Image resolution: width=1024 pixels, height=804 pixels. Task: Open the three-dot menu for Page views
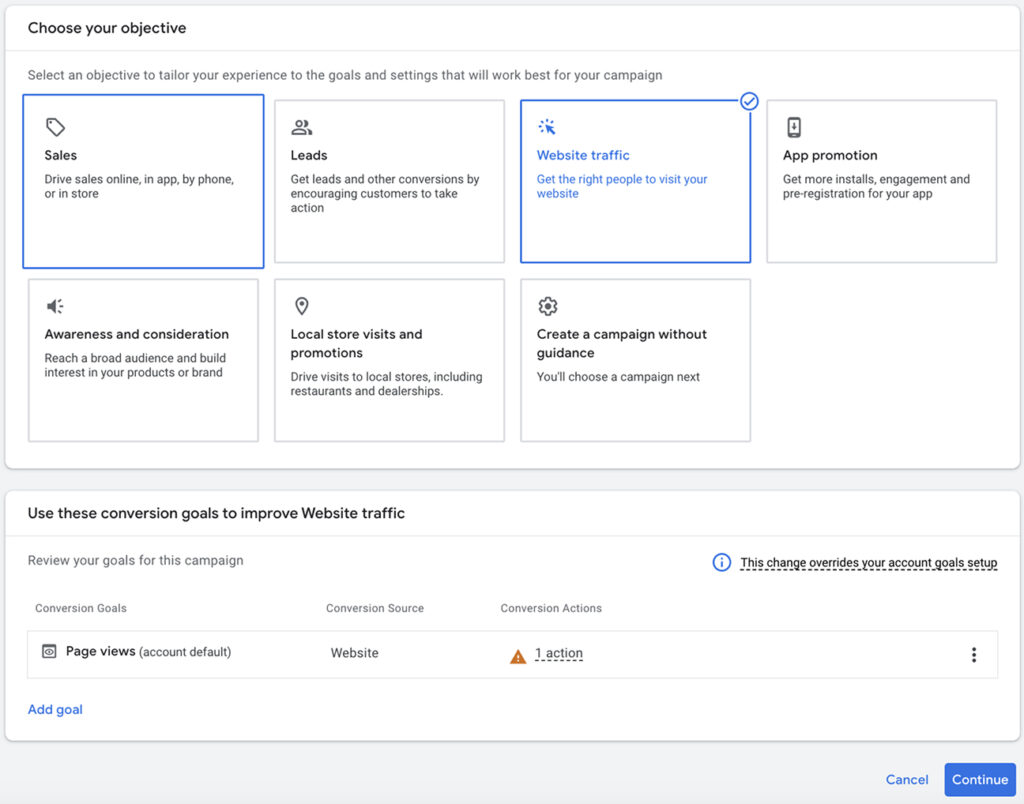(974, 655)
